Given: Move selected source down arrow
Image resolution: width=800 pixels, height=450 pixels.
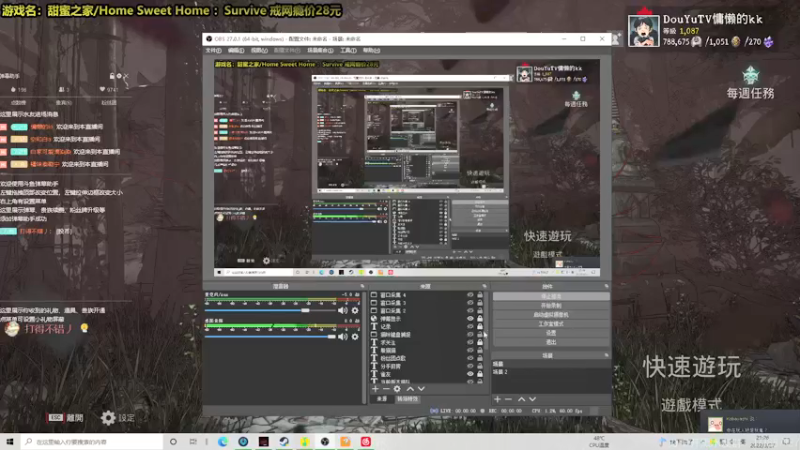Looking at the screenshot, I should click(x=421, y=389).
